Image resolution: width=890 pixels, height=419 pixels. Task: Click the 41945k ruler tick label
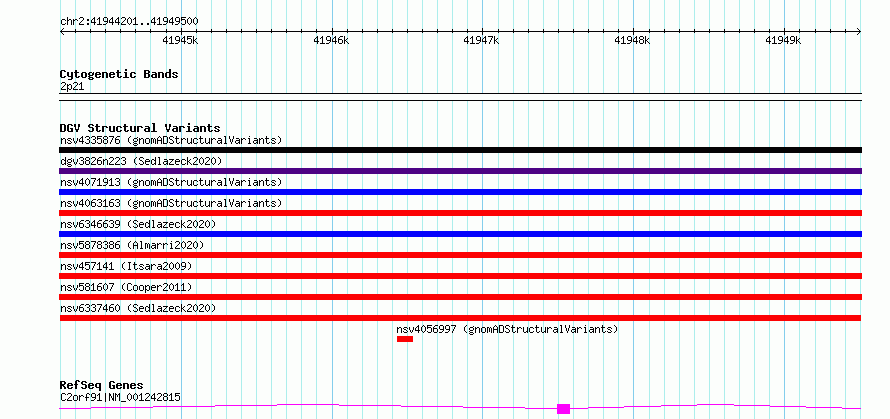(x=180, y=40)
